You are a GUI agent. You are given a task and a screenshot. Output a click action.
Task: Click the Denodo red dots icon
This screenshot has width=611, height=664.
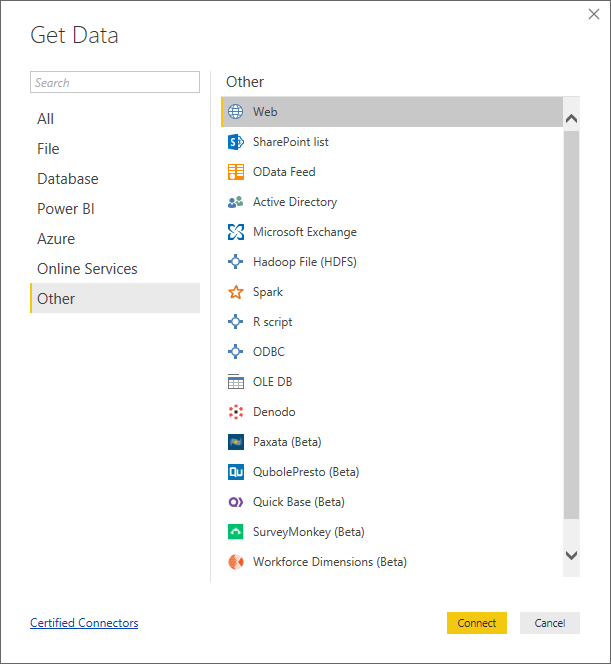tap(236, 412)
